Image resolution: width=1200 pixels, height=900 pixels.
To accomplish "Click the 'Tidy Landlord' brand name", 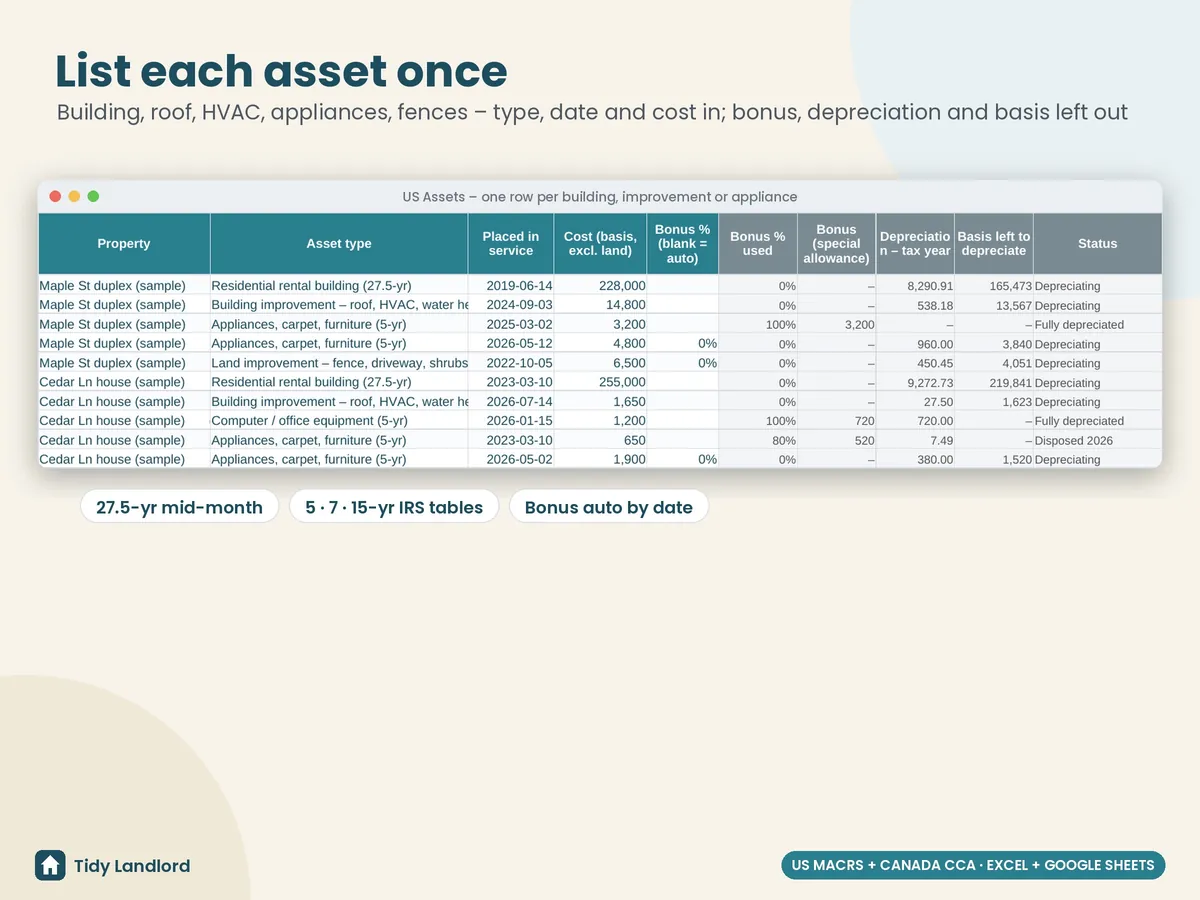I will (x=132, y=866).
